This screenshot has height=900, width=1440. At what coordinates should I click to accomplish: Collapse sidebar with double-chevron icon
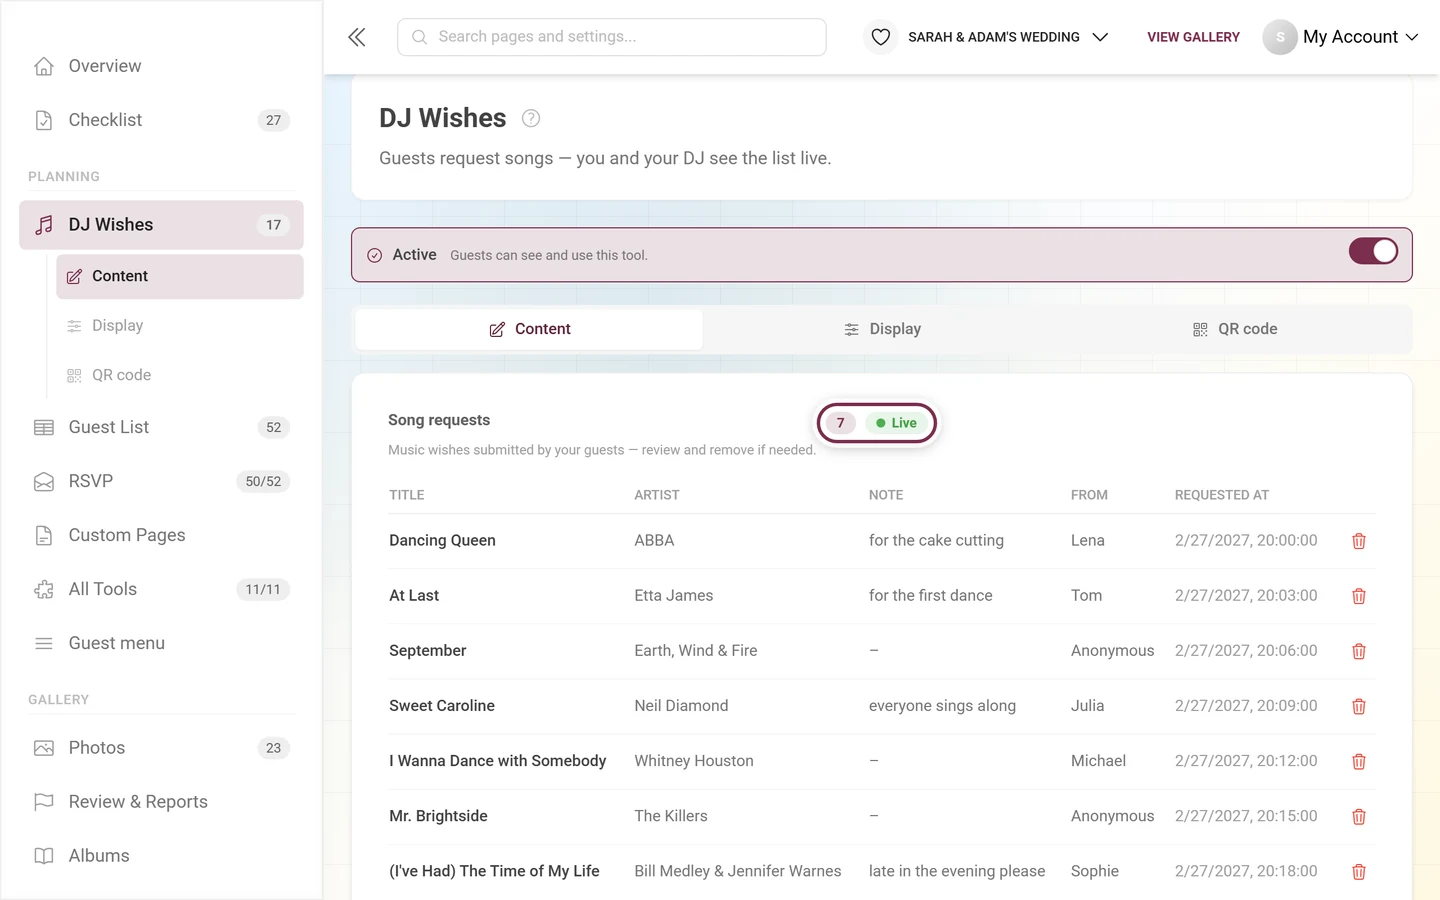click(357, 37)
